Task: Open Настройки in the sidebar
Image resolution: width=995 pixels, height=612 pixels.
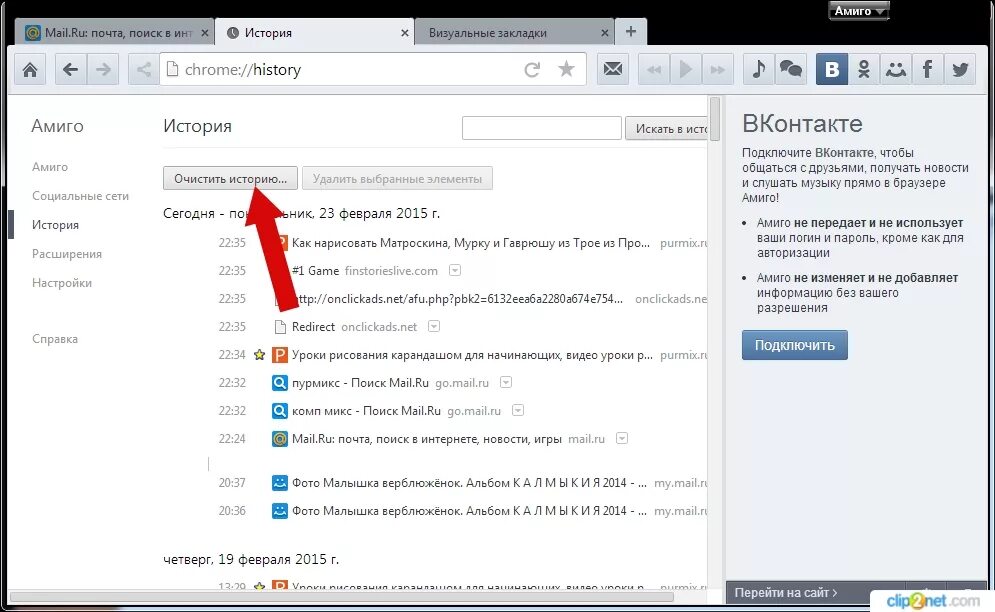Action: click(x=62, y=283)
